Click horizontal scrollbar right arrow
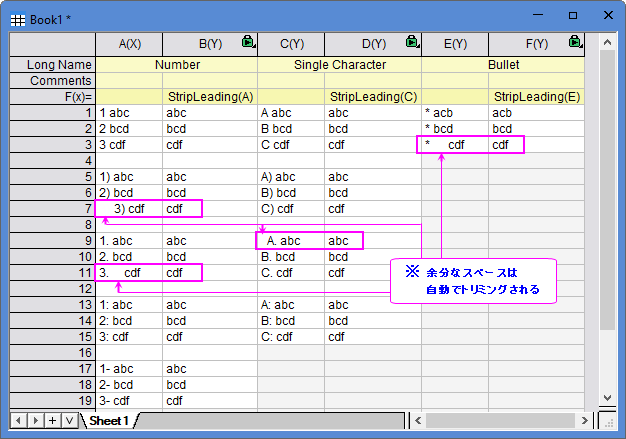626x439 pixels. tap(584, 420)
